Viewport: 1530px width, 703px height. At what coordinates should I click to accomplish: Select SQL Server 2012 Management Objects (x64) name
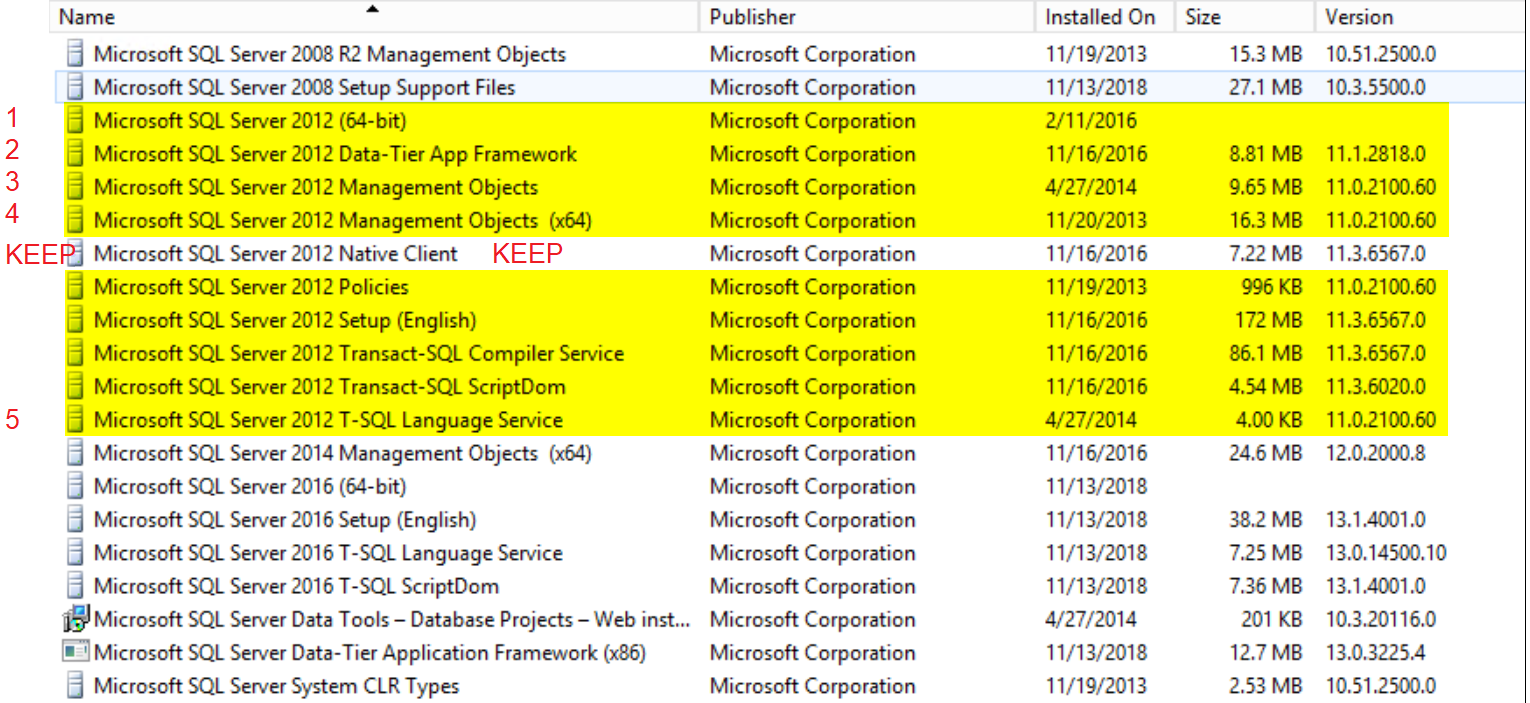pyautogui.click(x=343, y=220)
